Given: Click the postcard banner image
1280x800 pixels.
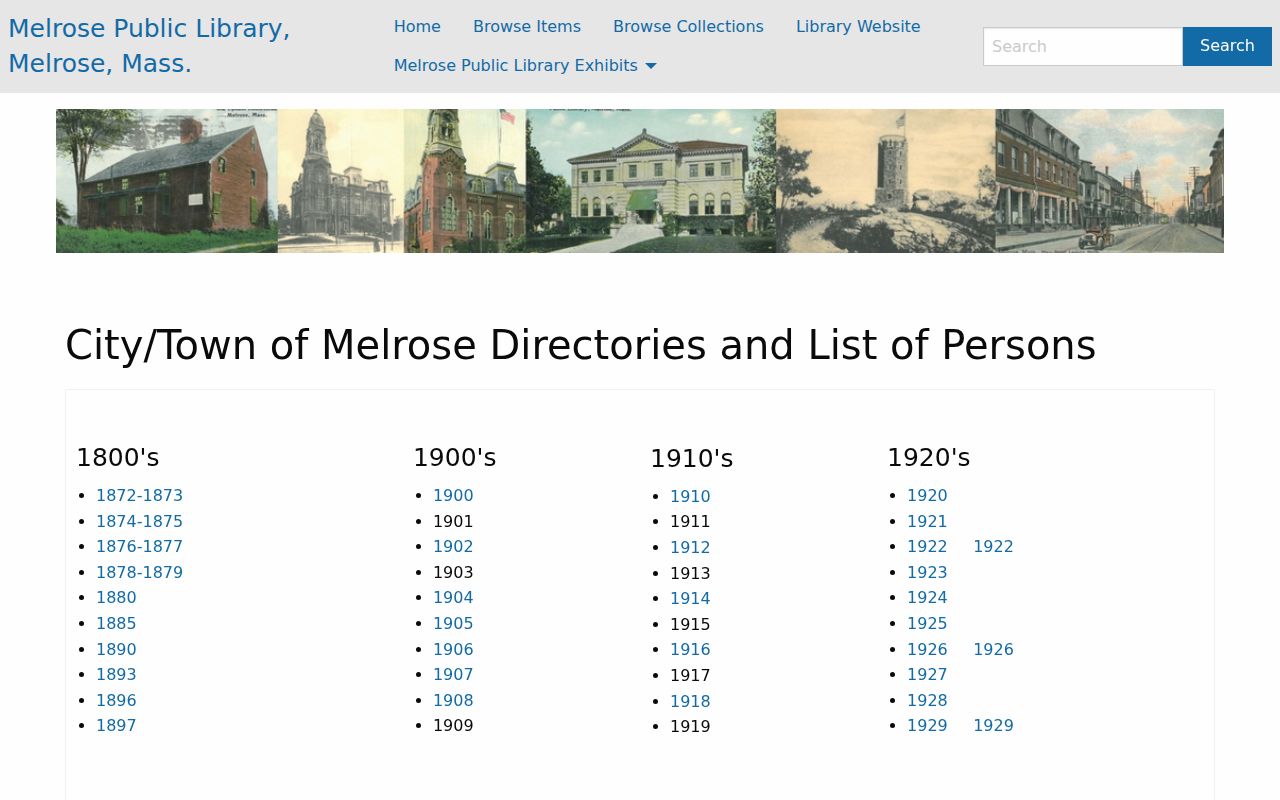Looking at the screenshot, I should coord(640,181).
